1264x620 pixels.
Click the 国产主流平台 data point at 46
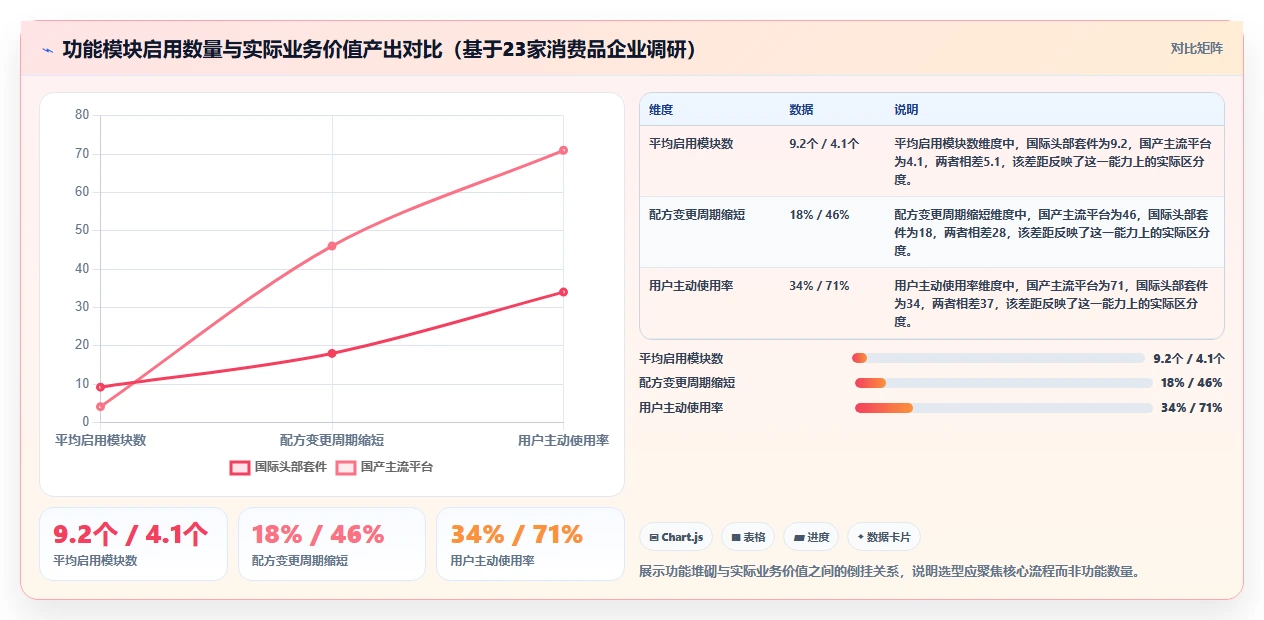pos(332,246)
